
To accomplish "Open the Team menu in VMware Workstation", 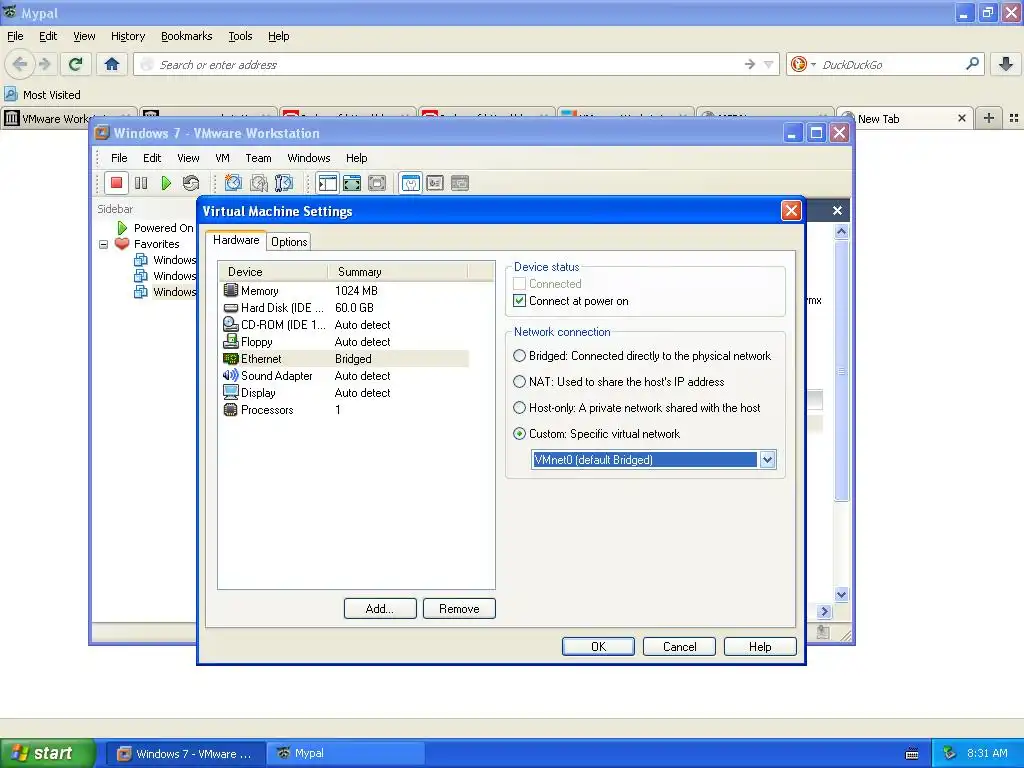I will coord(258,158).
